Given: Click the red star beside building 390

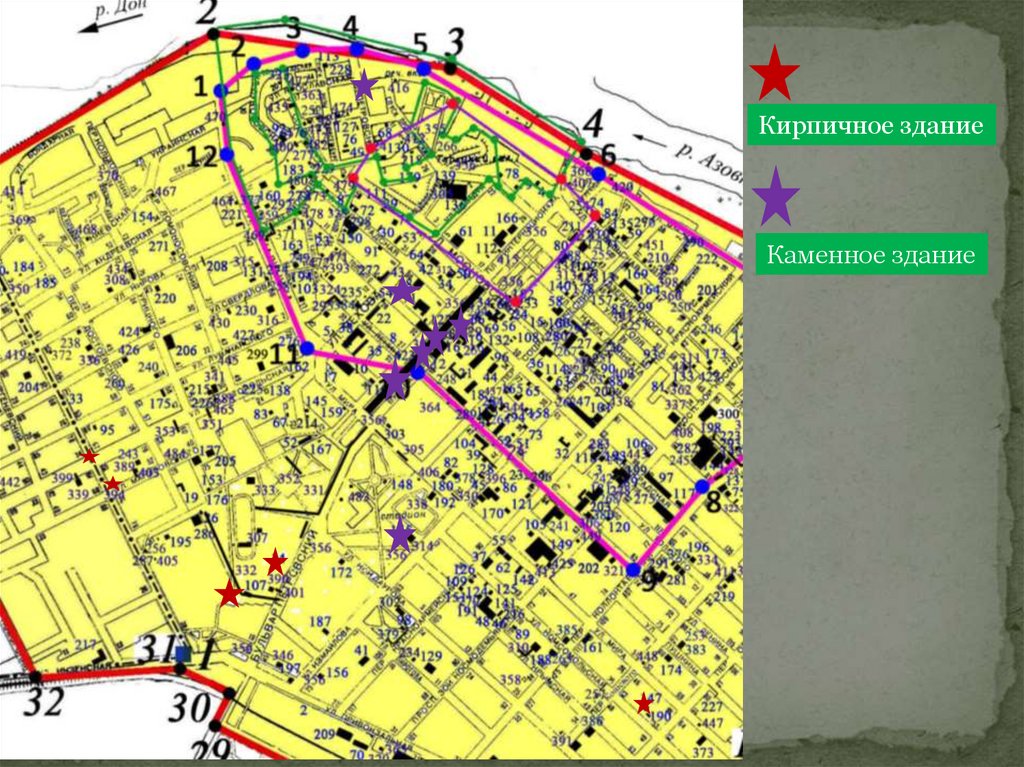Looking at the screenshot, I should (275, 562).
